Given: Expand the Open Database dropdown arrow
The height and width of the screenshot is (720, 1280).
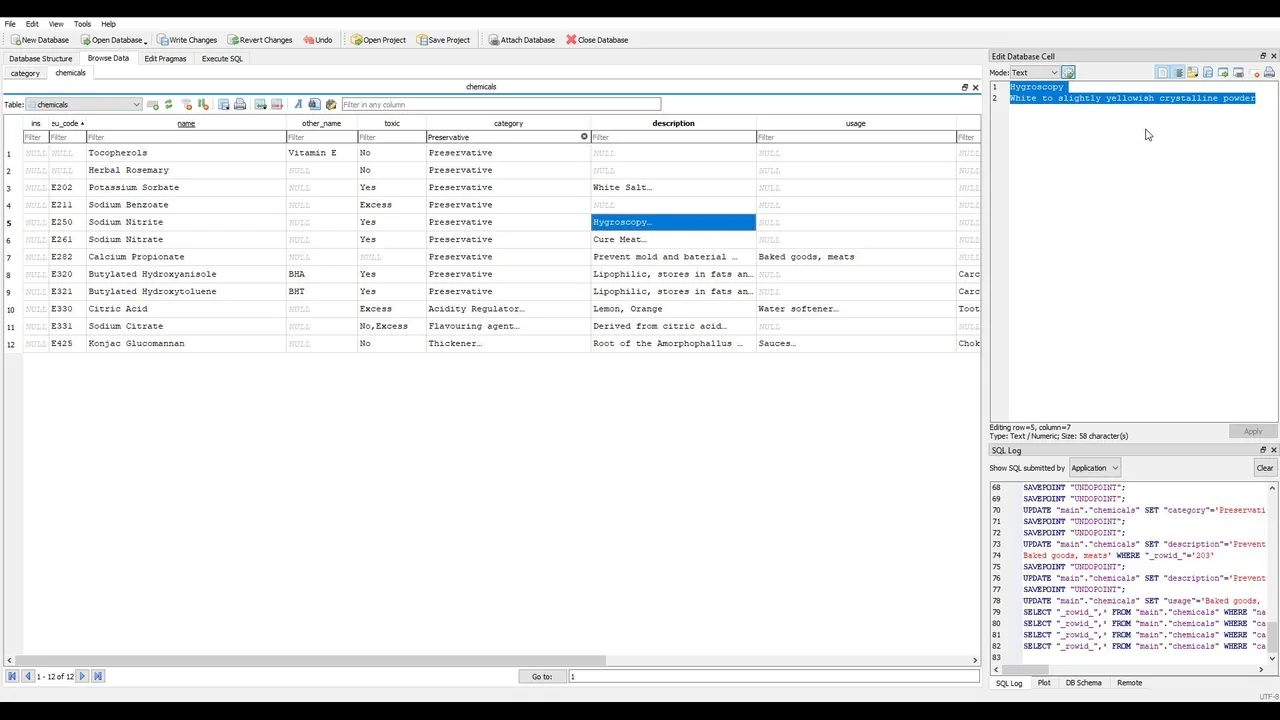Looking at the screenshot, I should pos(146,41).
